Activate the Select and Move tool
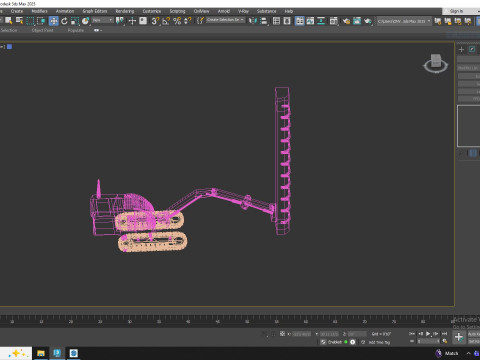The image size is (480, 360). coord(53,21)
